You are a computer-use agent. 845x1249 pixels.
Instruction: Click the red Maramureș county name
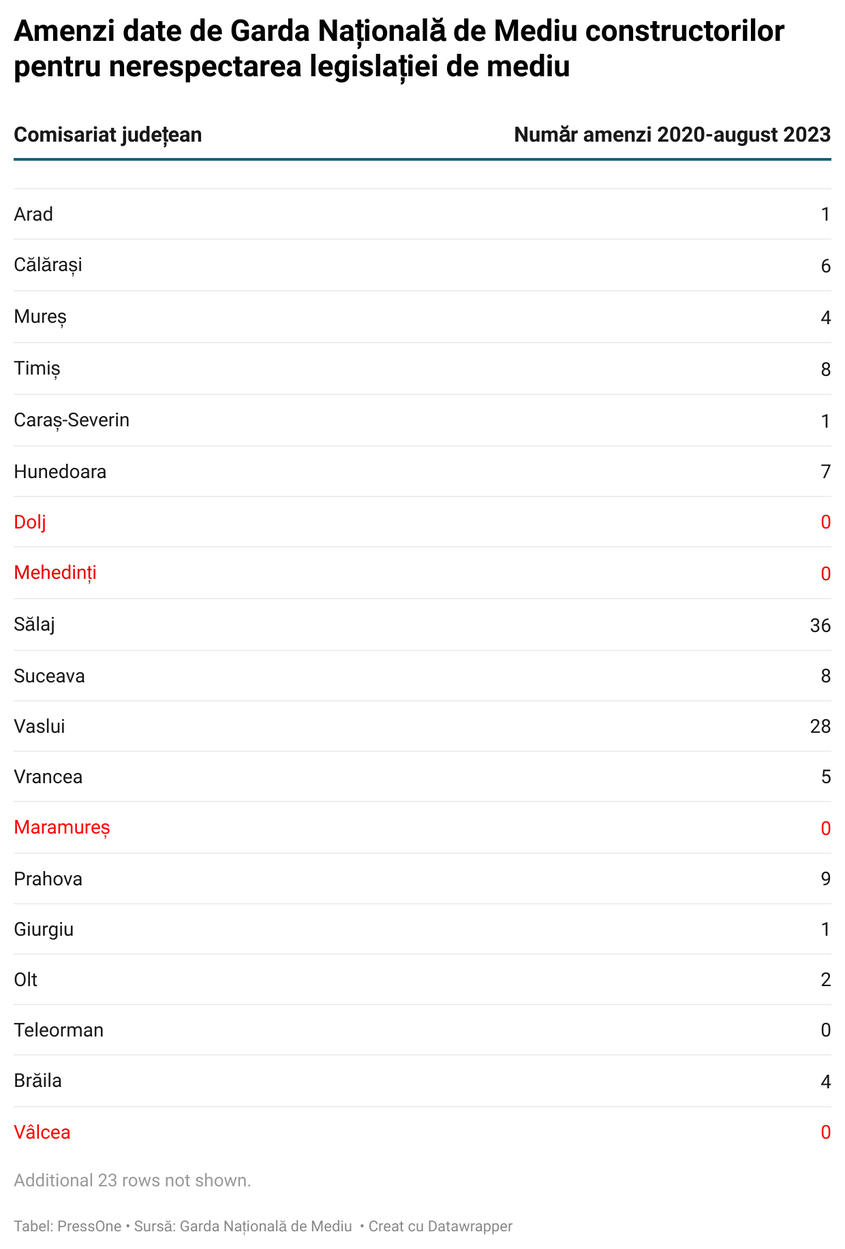pyautogui.click(x=62, y=828)
